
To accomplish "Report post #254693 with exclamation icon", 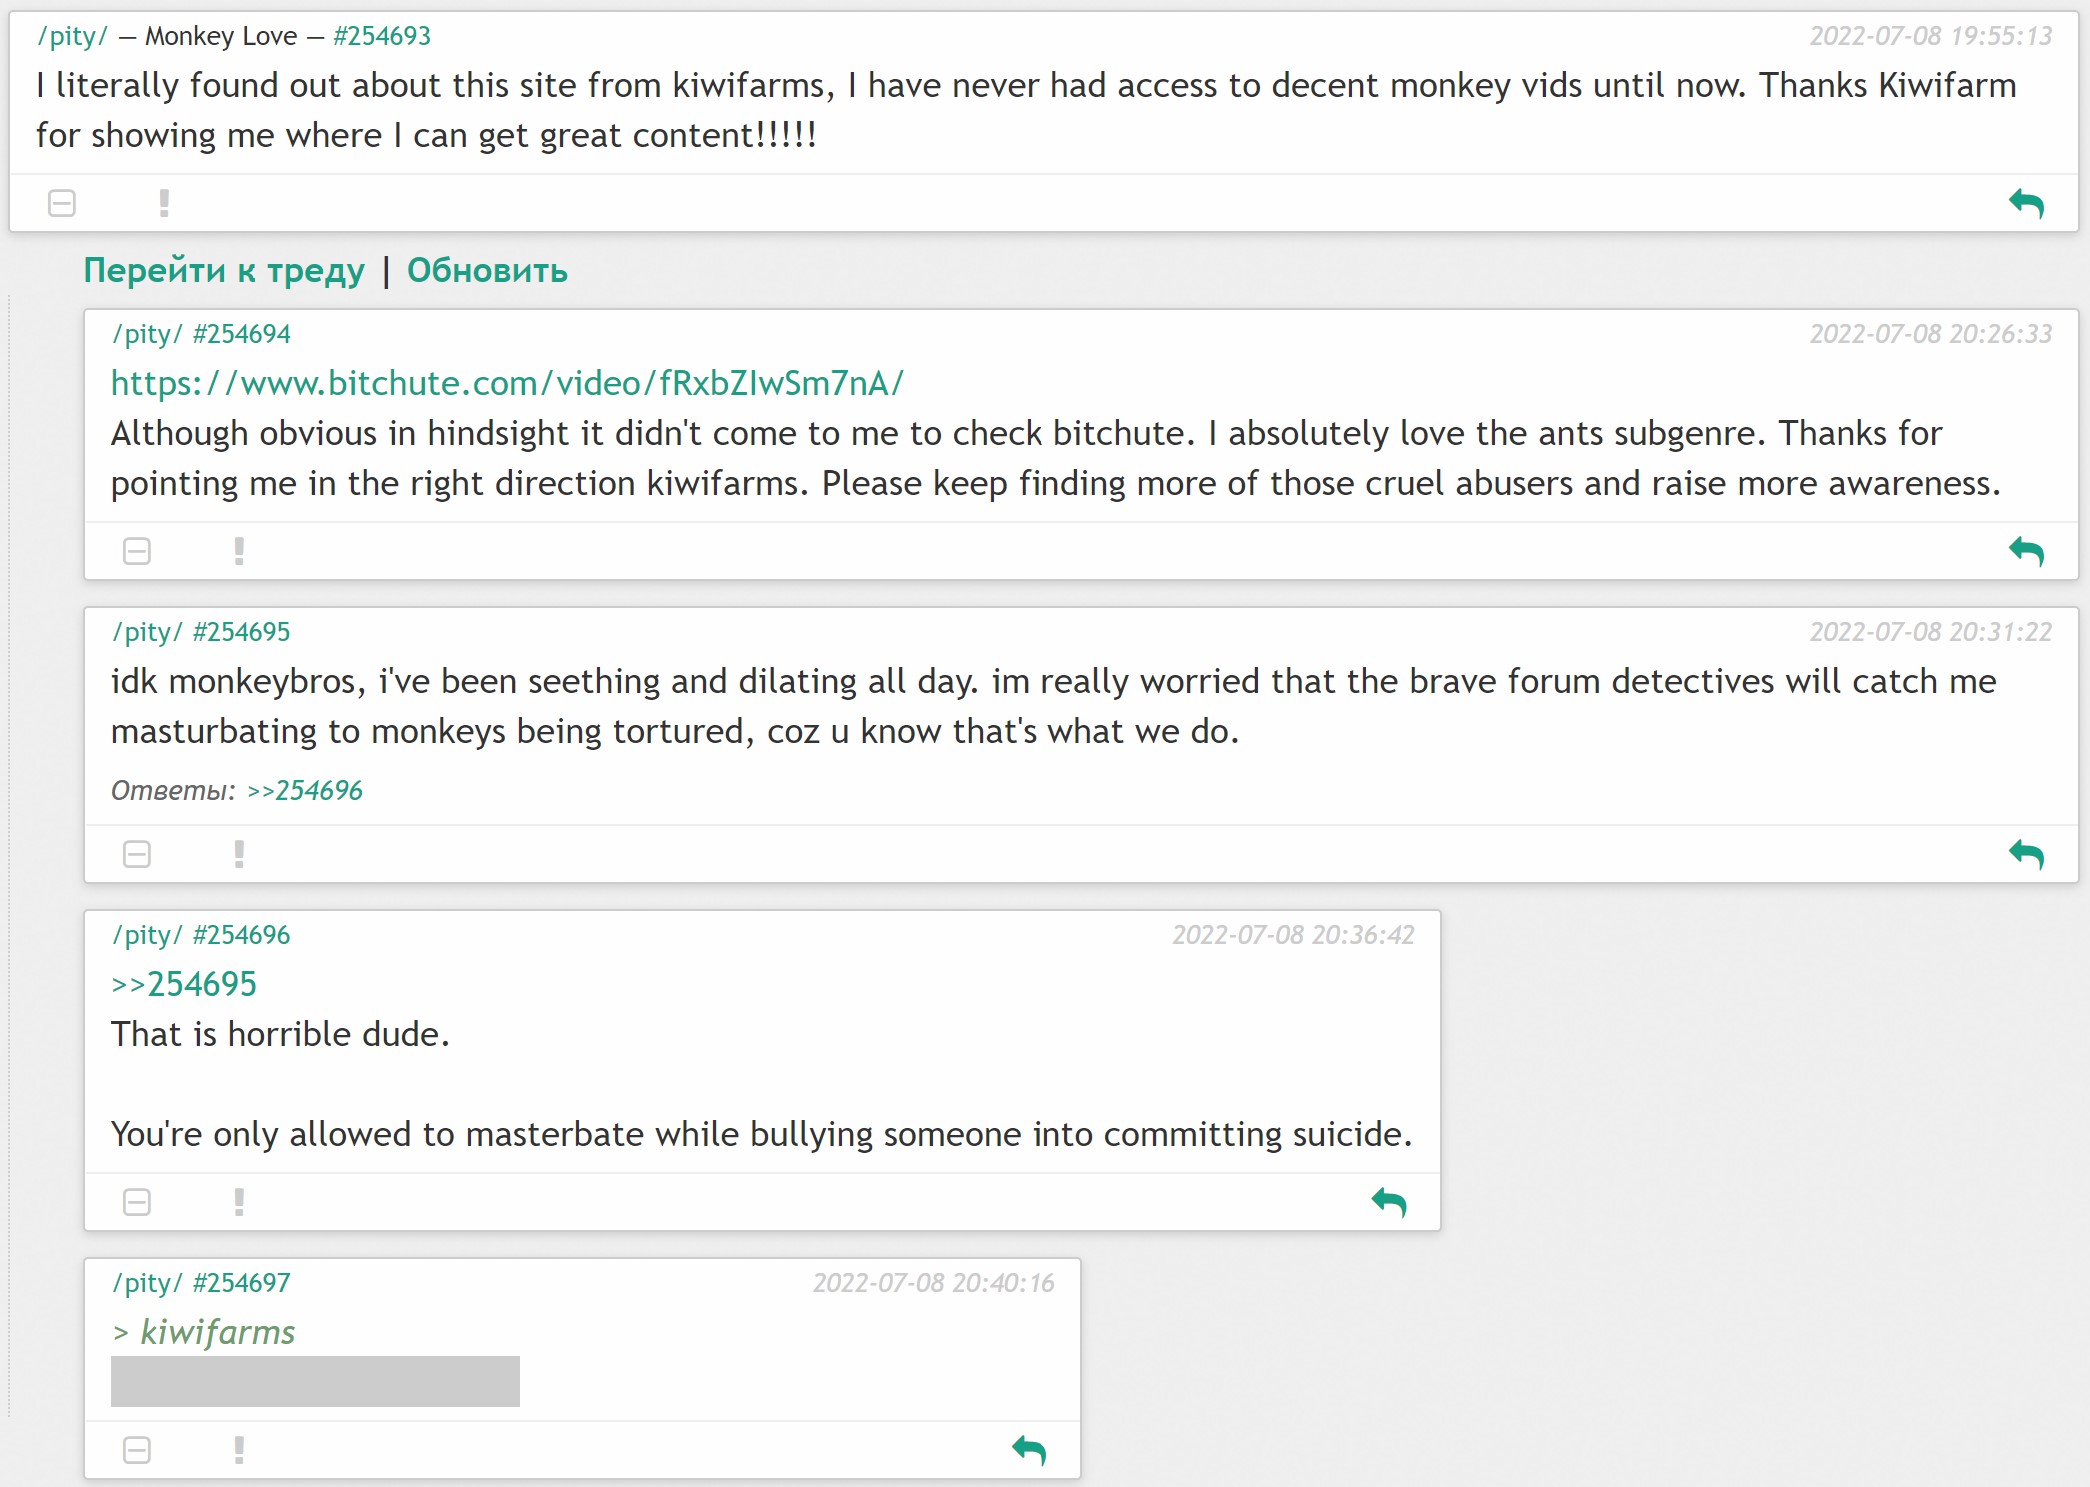I will [164, 204].
